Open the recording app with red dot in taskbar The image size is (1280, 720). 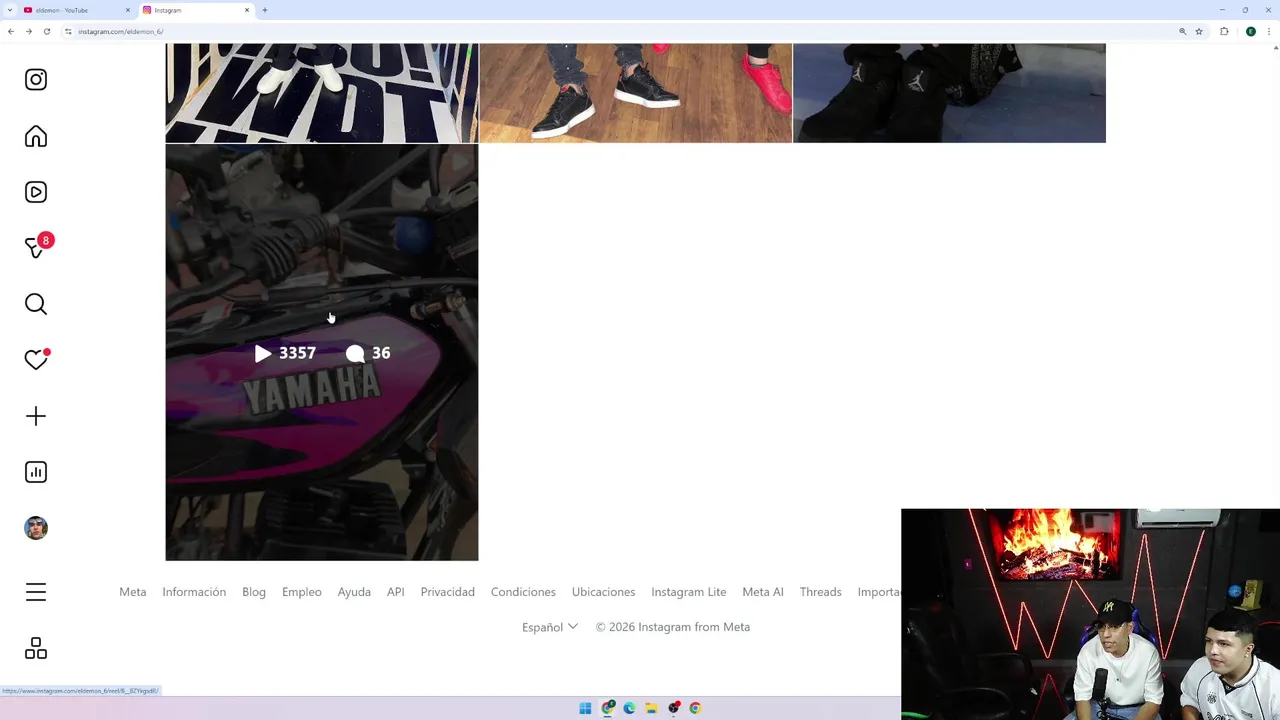pyautogui.click(x=674, y=708)
